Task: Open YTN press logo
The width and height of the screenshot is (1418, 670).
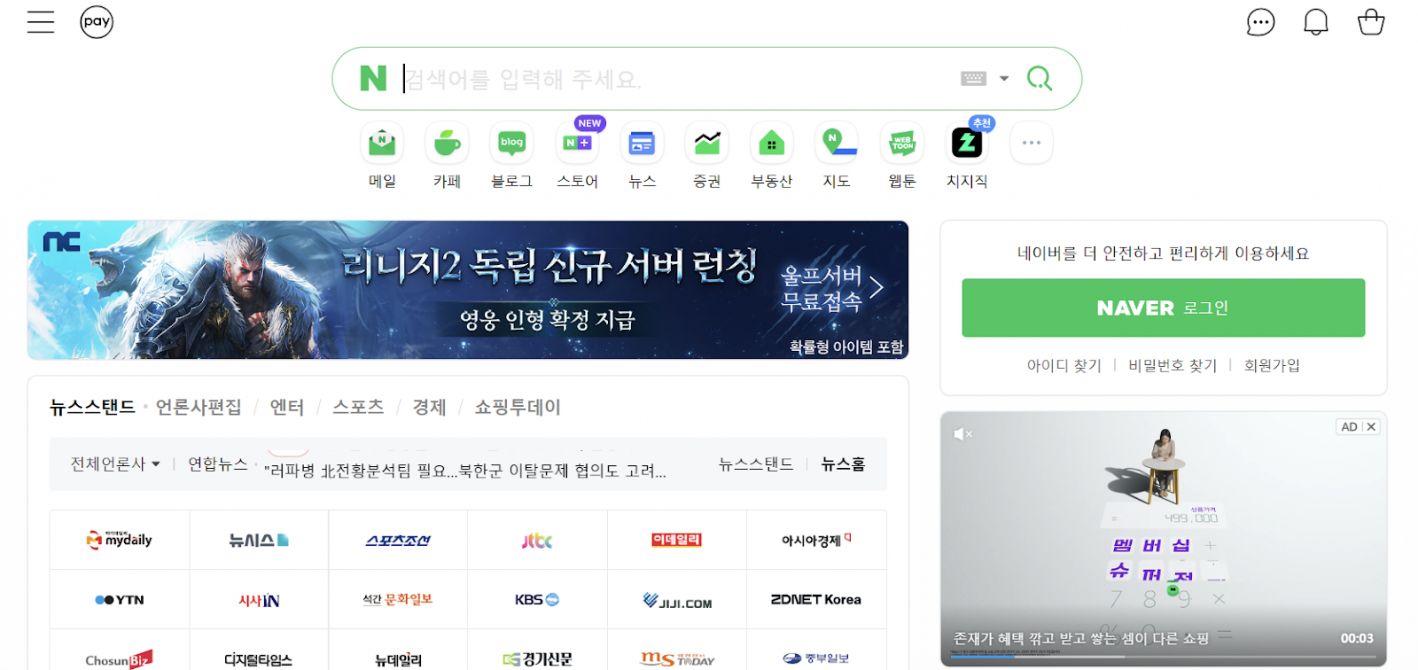Action: point(119,600)
